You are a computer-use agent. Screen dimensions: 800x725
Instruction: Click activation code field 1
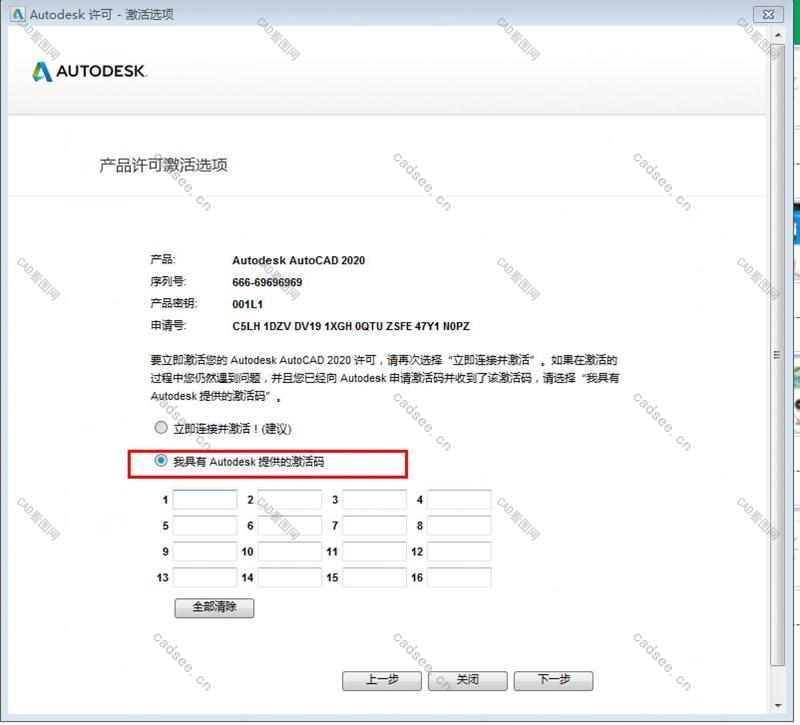pos(205,499)
